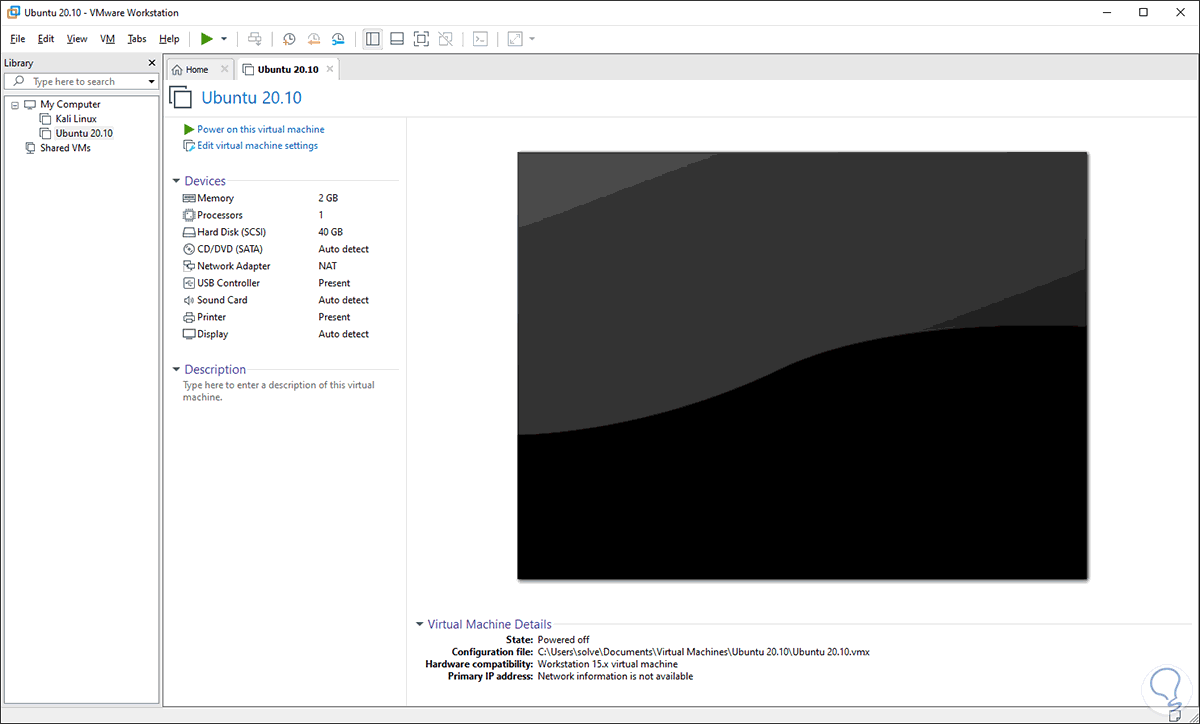
Task: Toggle the Show Library sidebar icon
Action: coord(372,39)
